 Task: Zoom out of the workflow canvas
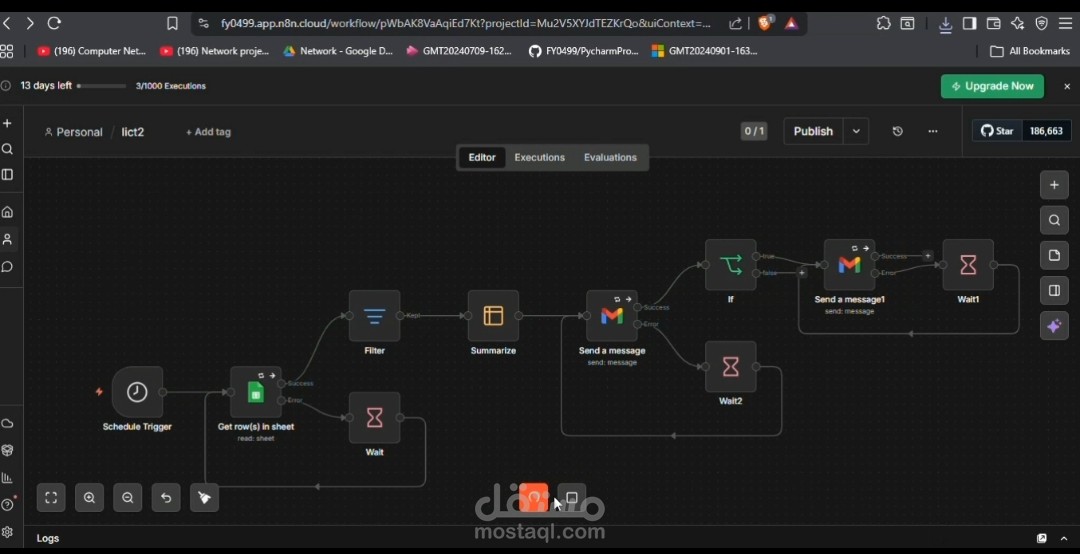point(127,497)
